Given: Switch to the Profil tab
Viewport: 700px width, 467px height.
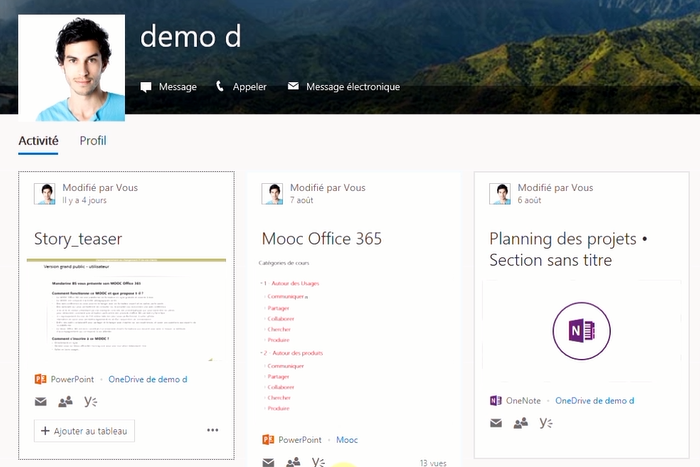Looking at the screenshot, I should click(93, 141).
